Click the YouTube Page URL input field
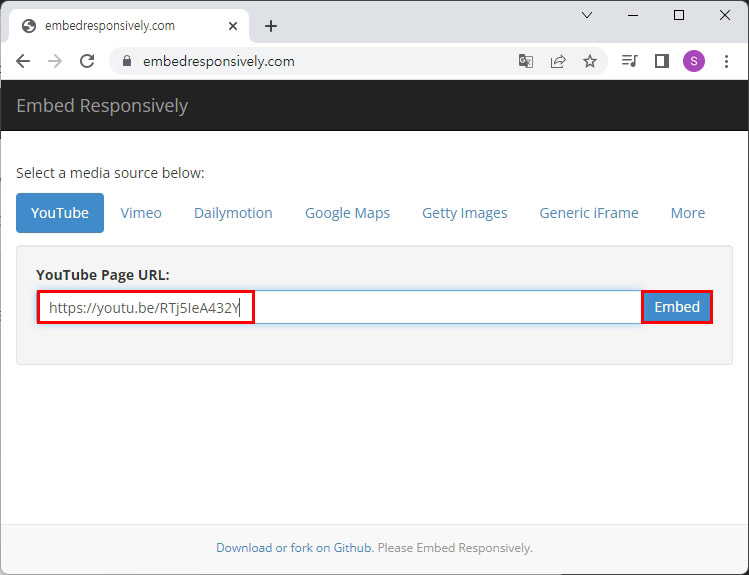 click(339, 307)
